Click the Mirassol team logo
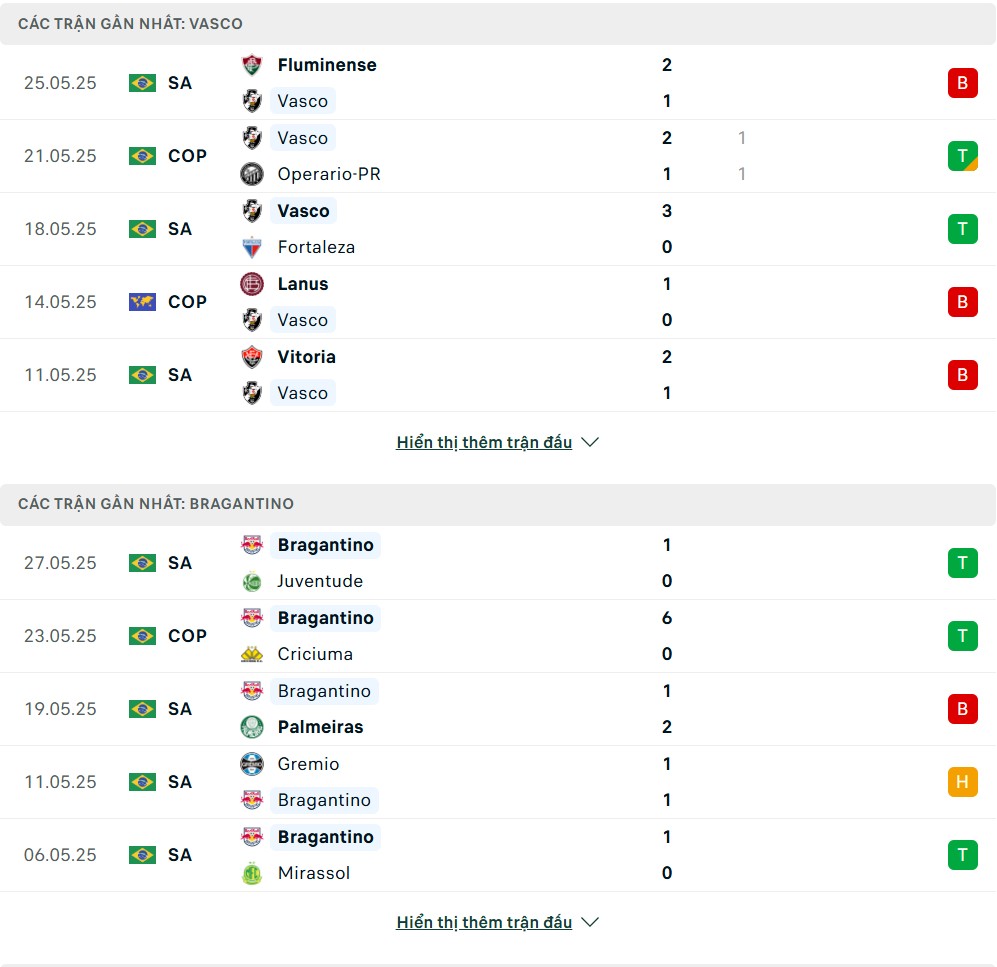This screenshot has width=997, height=967. [x=252, y=874]
